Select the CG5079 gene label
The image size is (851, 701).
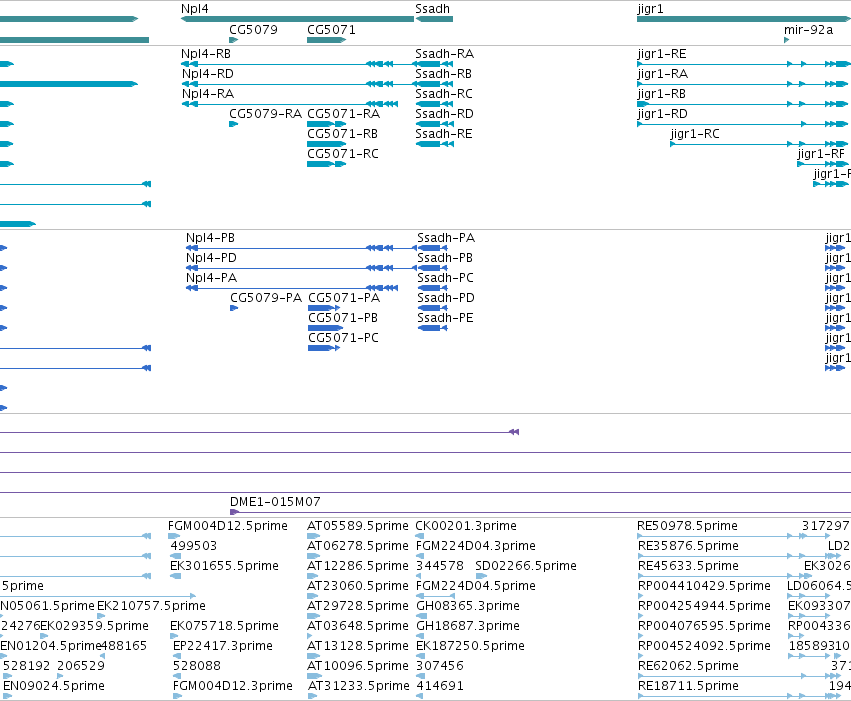253,30
